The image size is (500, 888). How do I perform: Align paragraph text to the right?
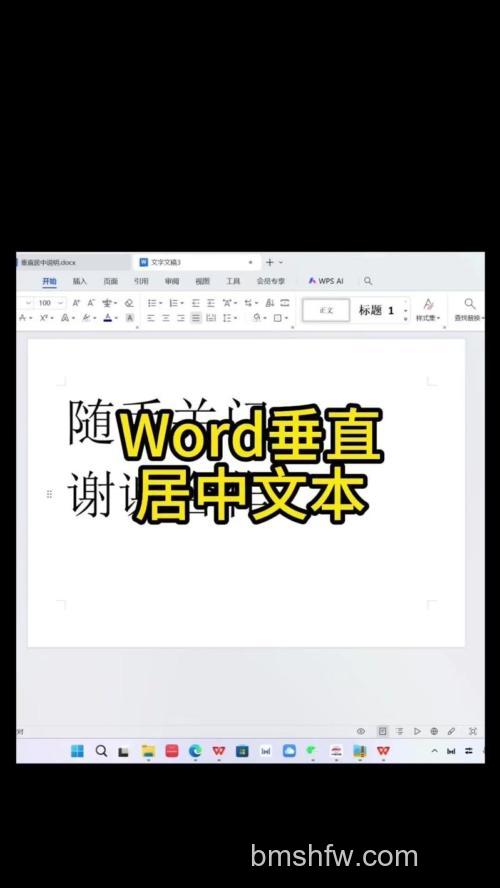coord(181,318)
